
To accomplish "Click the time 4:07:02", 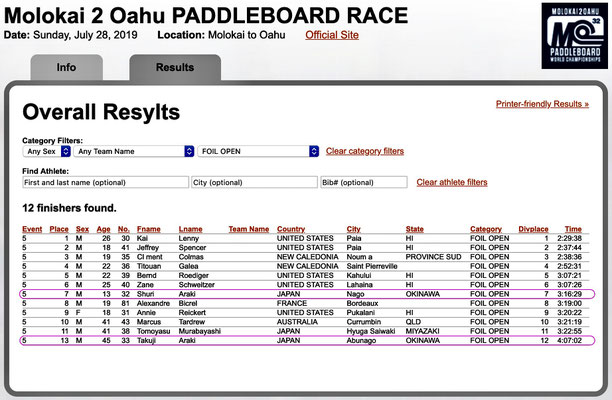I will coord(569,341).
